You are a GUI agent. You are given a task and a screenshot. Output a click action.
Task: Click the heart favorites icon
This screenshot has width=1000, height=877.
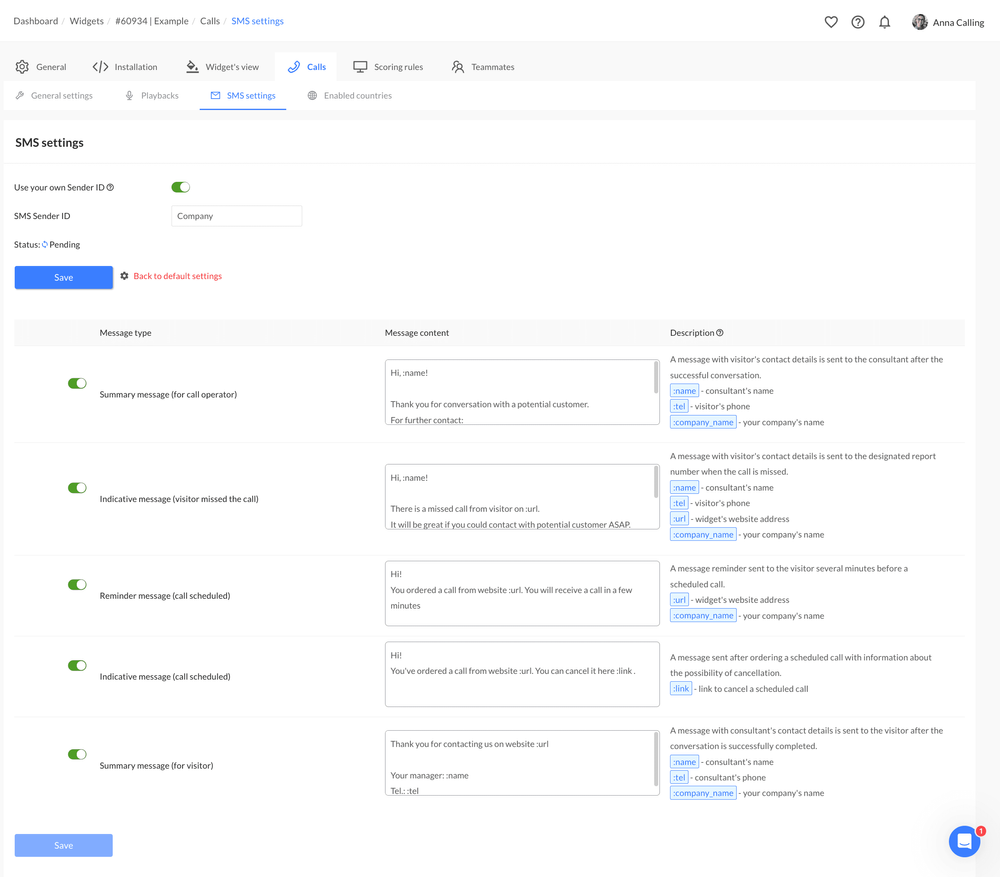point(831,21)
